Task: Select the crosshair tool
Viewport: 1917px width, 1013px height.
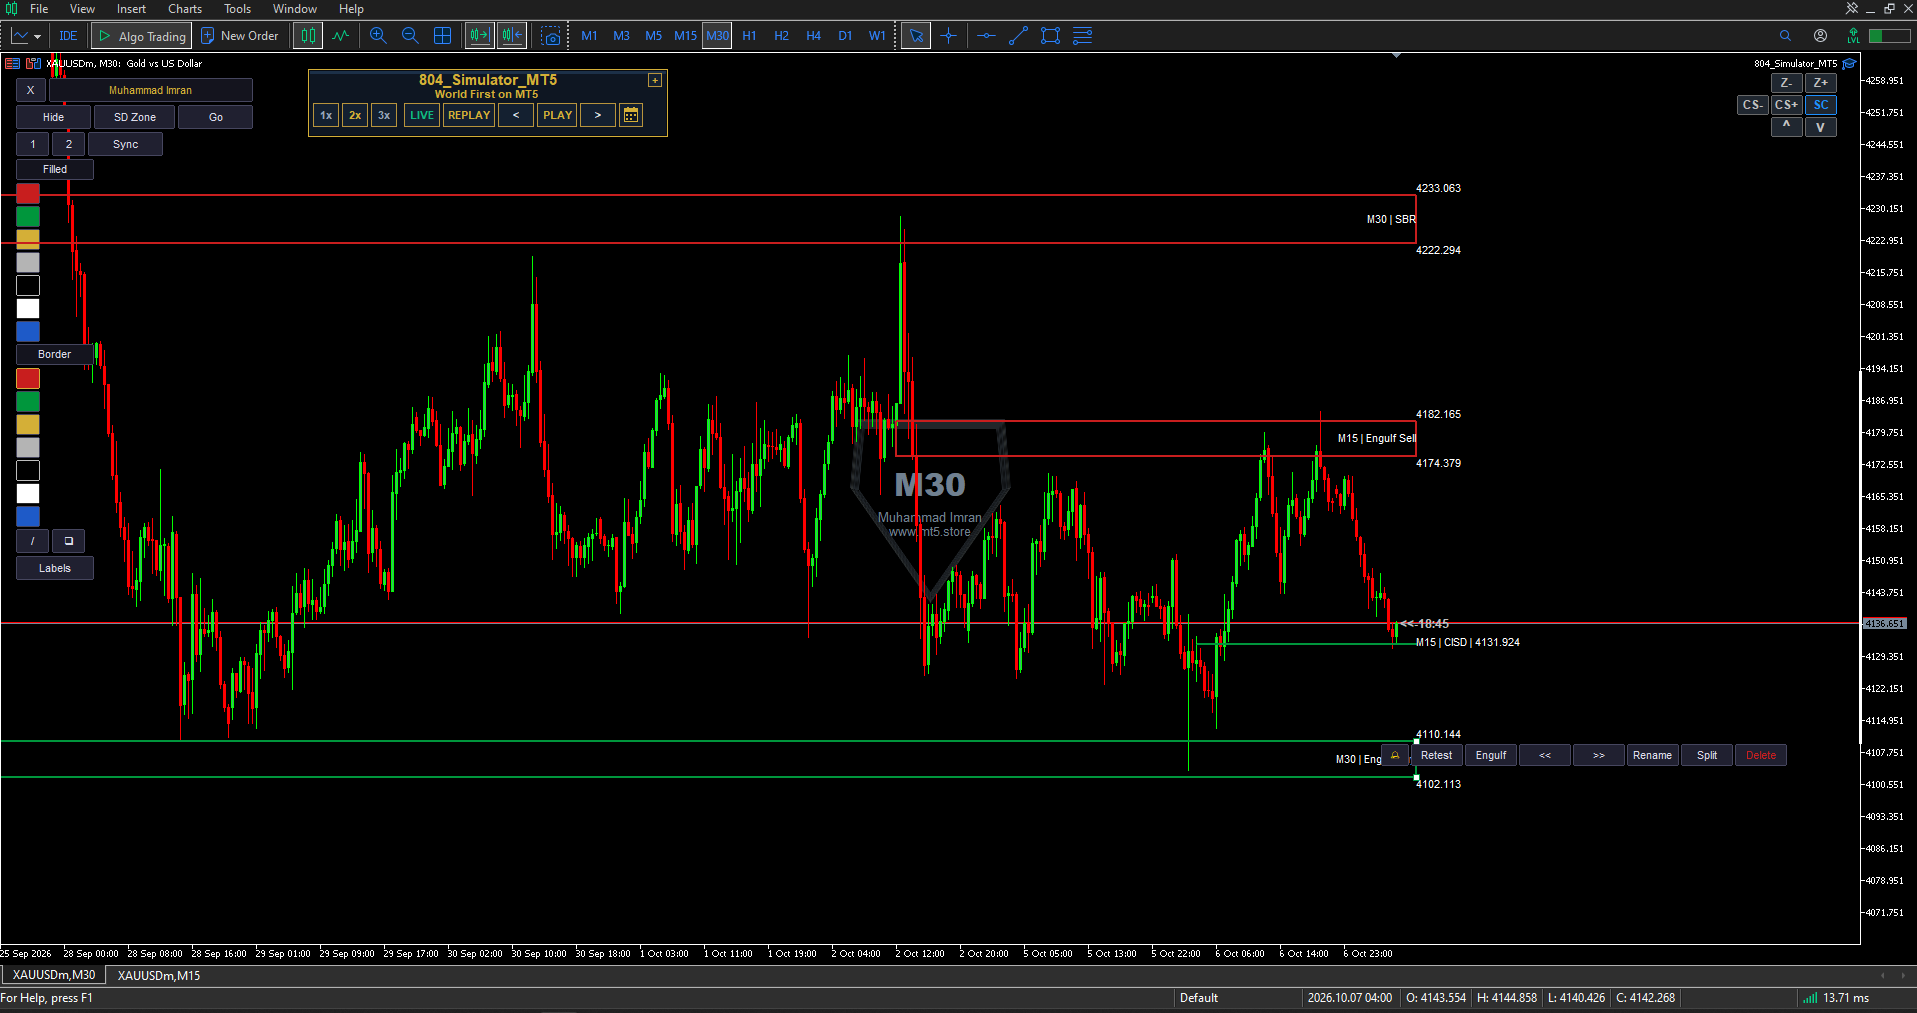Action: (x=949, y=36)
